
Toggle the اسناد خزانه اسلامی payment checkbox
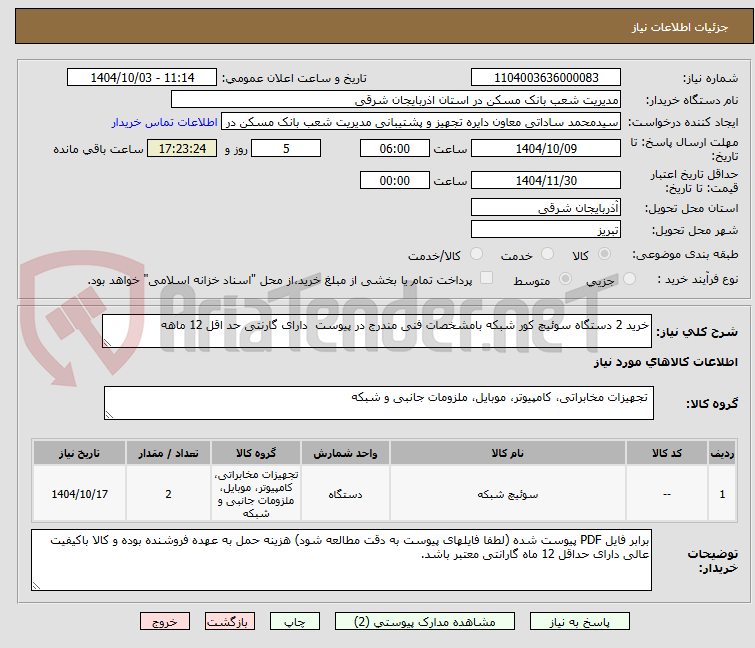pyautogui.click(x=487, y=278)
